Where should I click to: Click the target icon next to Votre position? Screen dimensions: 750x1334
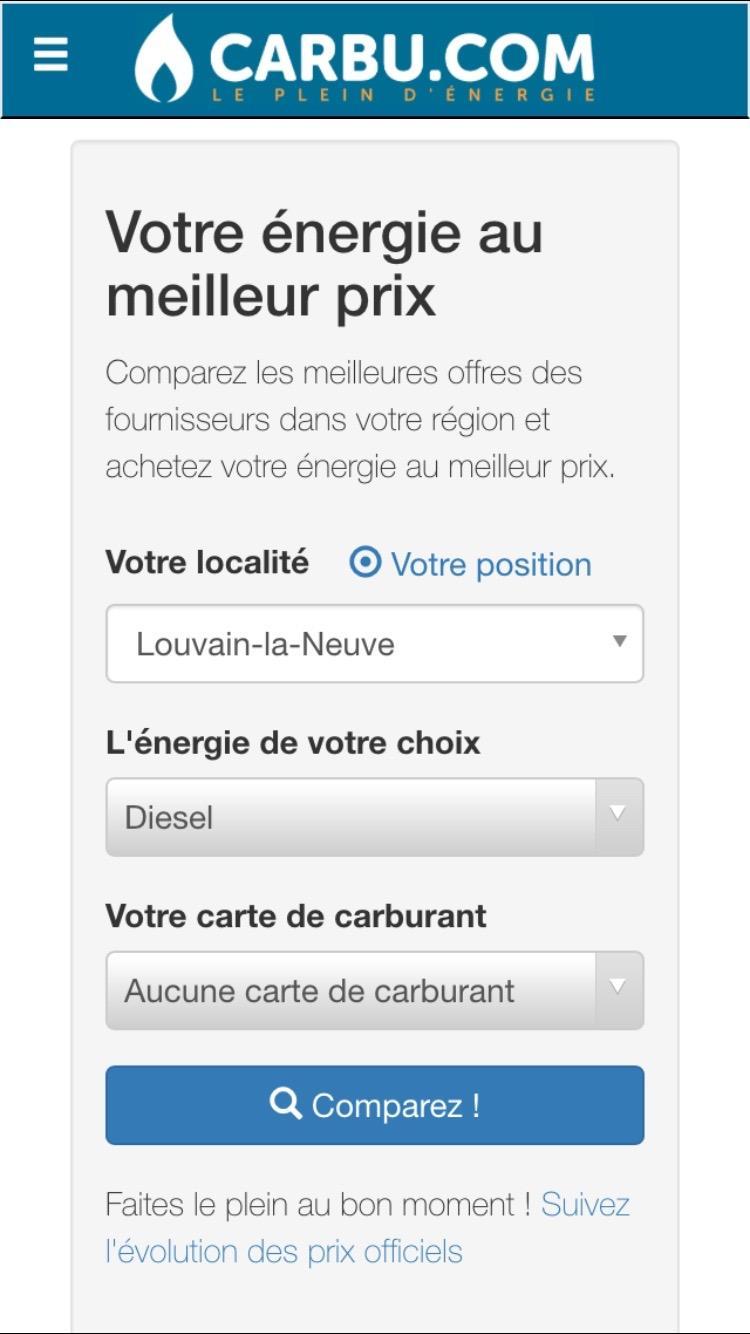(x=364, y=563)
